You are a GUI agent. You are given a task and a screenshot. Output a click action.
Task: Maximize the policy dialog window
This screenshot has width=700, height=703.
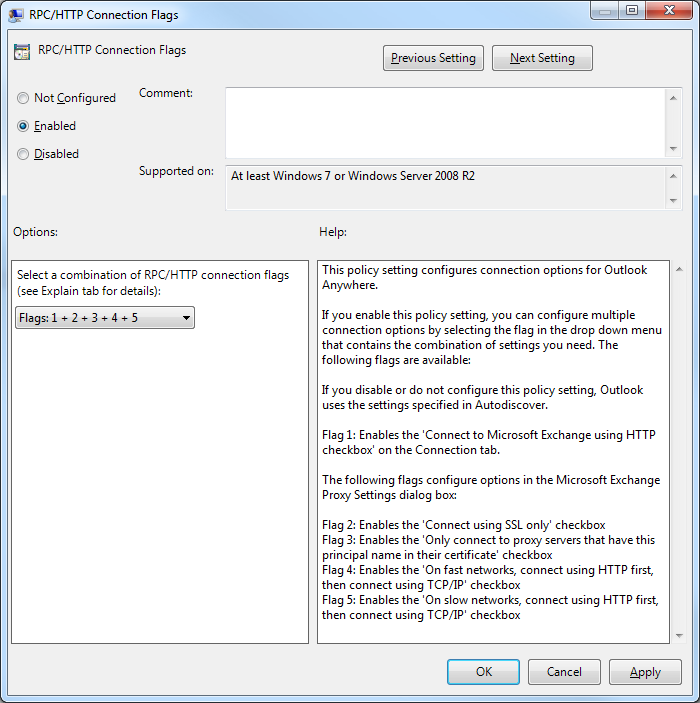pos(632,10)
